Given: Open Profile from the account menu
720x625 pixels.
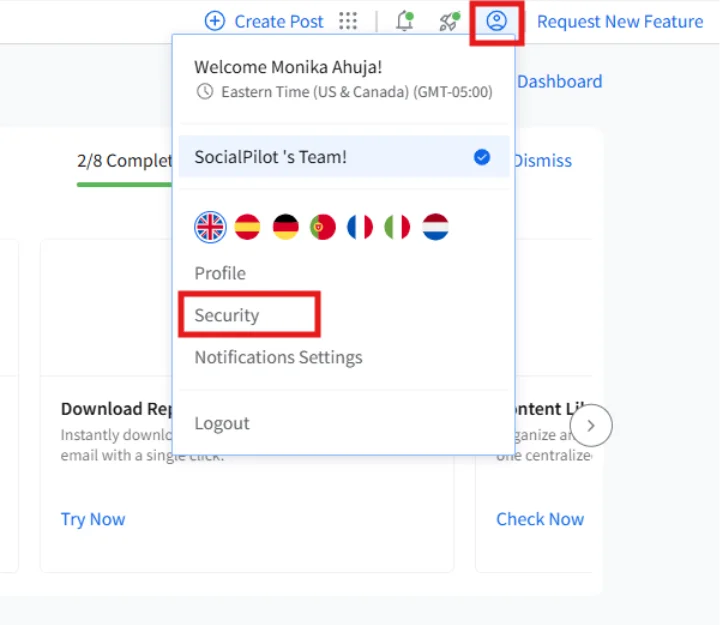Looking at the screenshot, I should tap(220, 273).
